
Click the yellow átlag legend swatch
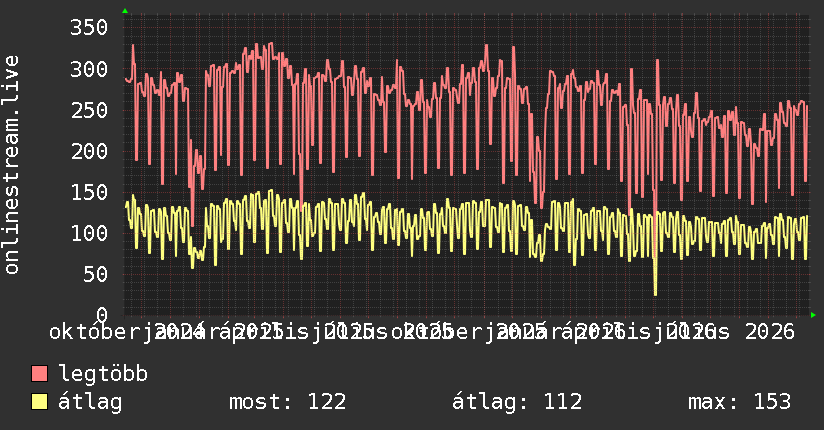[39, 402]
